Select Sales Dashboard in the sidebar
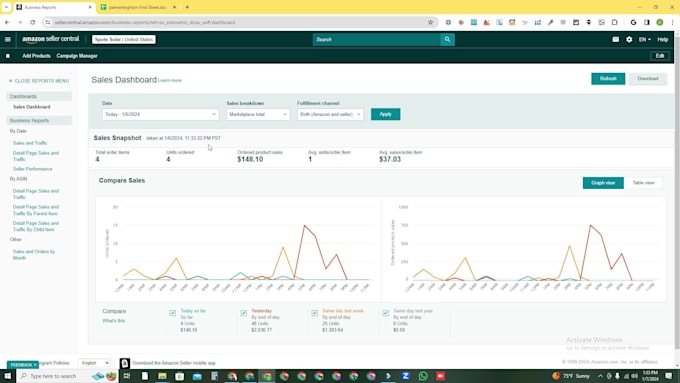The height and width of the screenshot is (383, 680). click(x=32, y=107)
